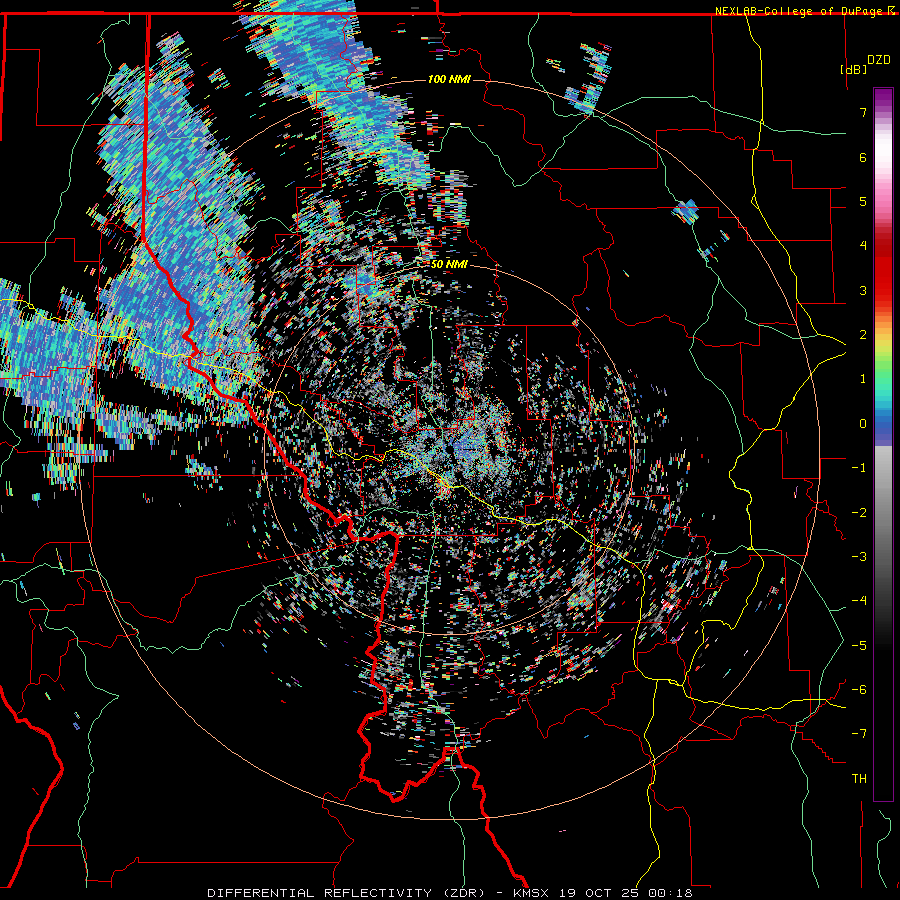Click the 00:18 timestamp
The image size is (900, 900).
(x=670, y=893)
